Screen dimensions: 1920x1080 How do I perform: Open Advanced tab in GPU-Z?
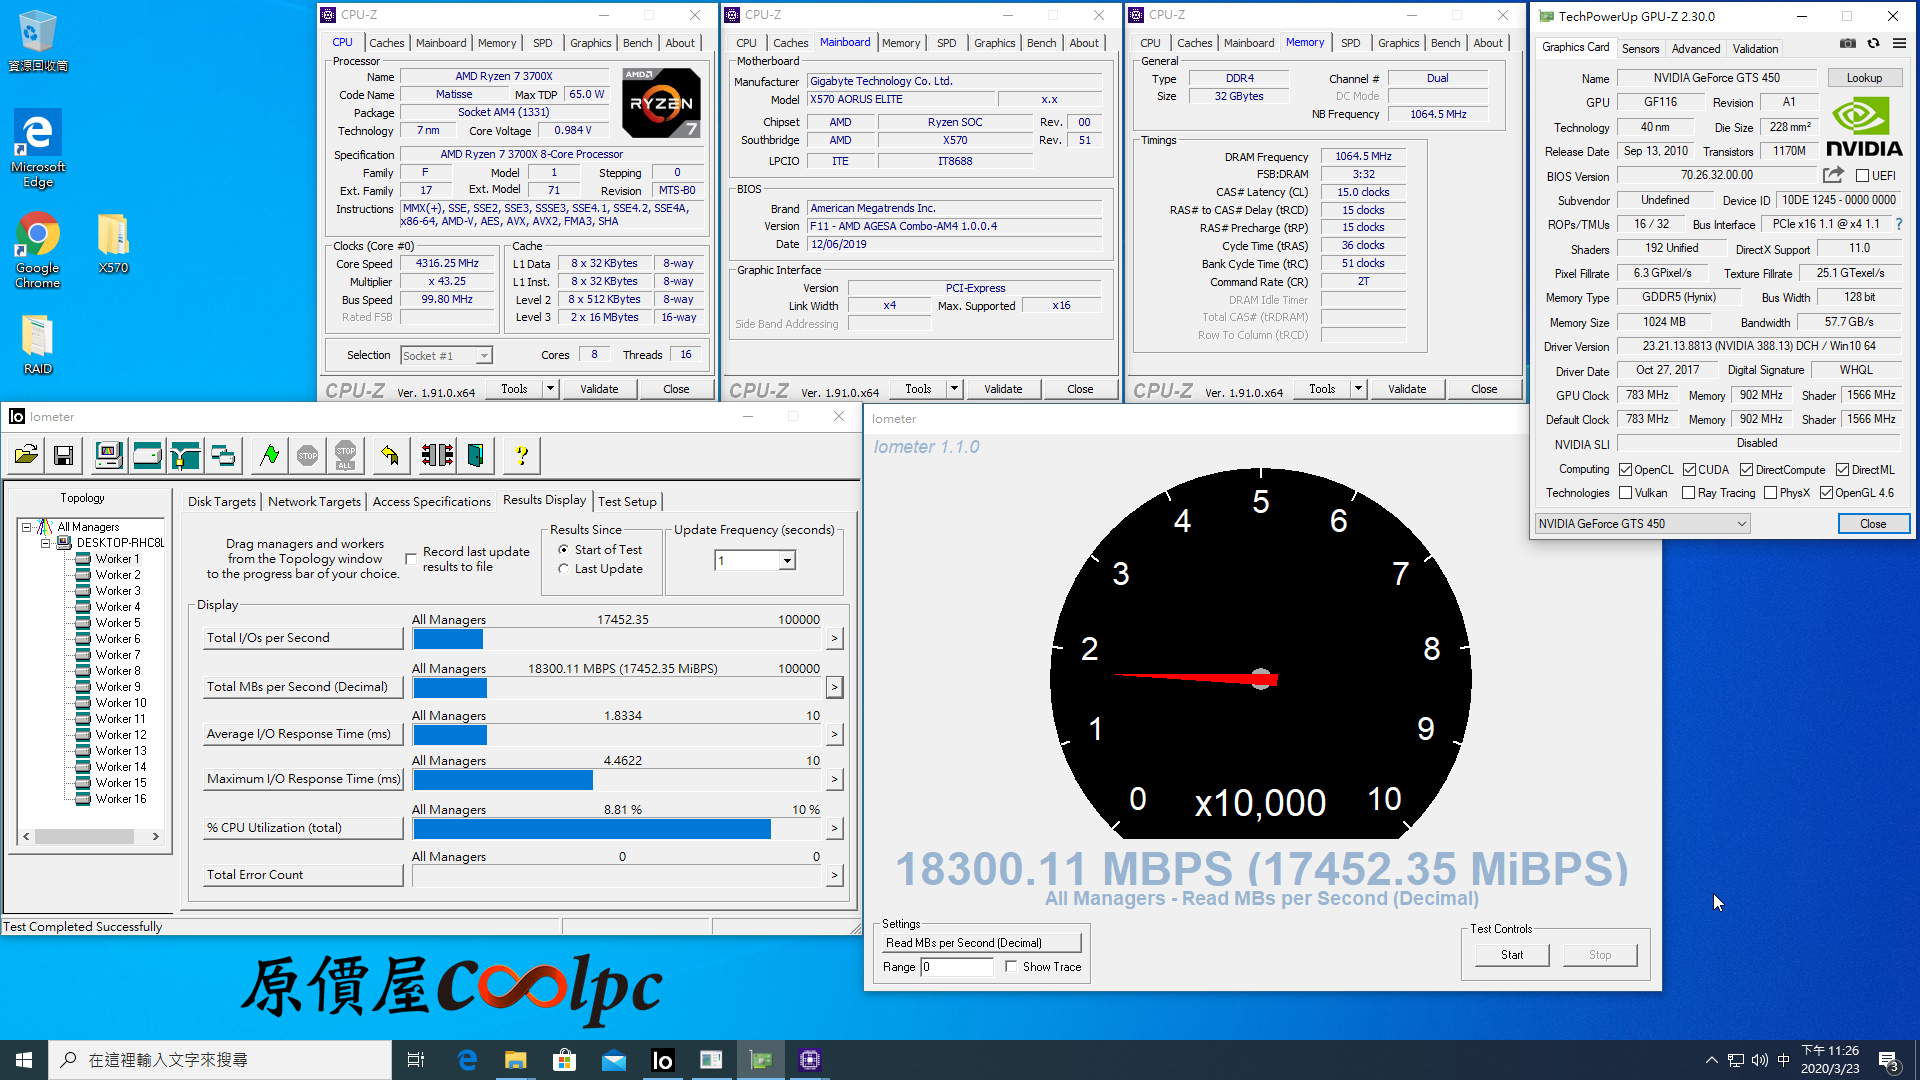click(x=1696, y=49)
